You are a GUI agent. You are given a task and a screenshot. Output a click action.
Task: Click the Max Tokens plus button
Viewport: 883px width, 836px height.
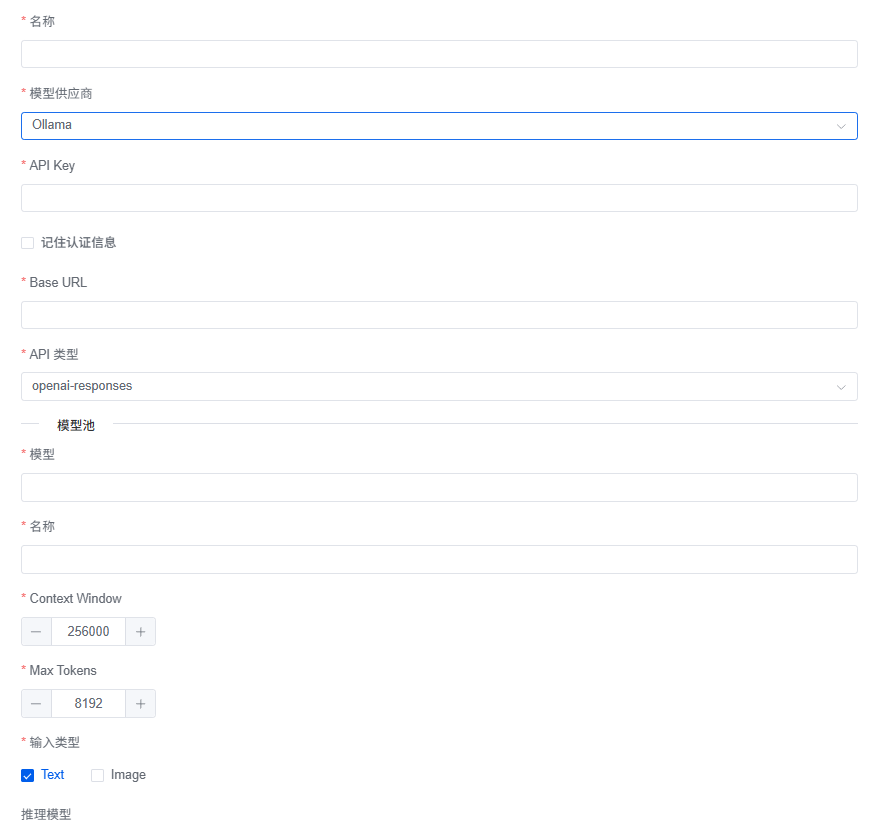coord(140,704)
